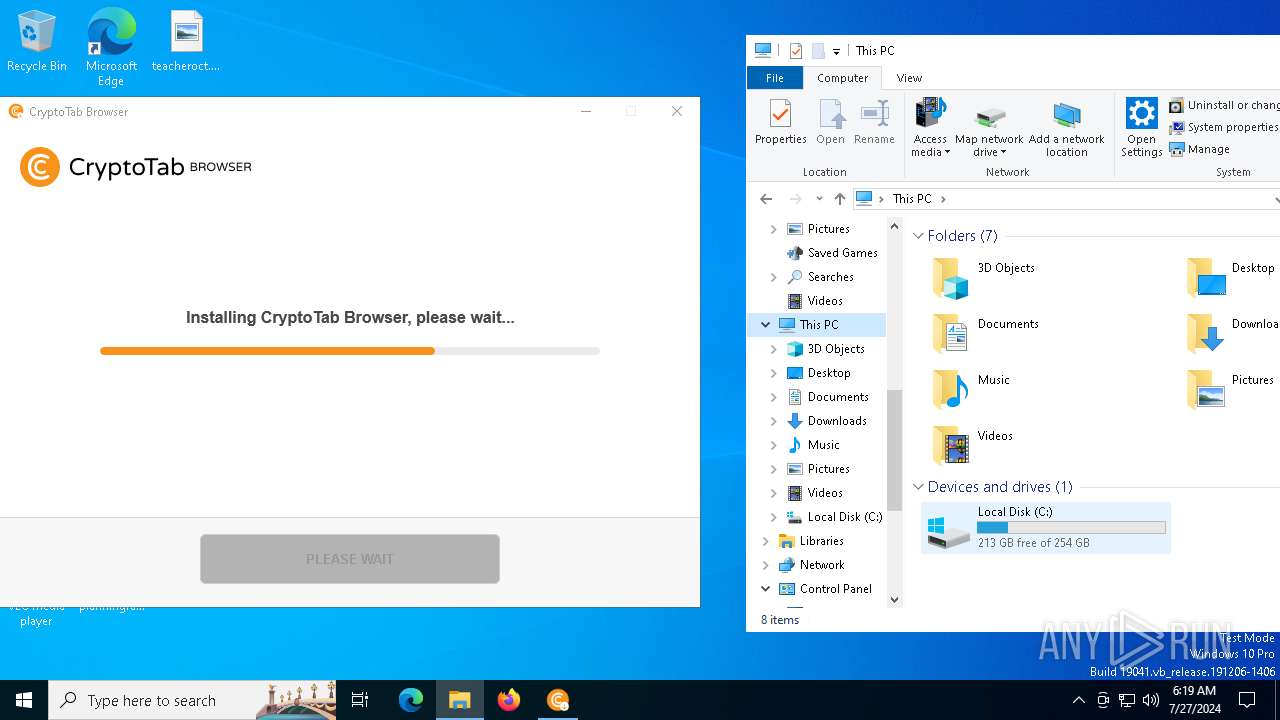Collapse the Folders (7) group
The width and height of the screenshot is (1280, 720).
[918, 236]
